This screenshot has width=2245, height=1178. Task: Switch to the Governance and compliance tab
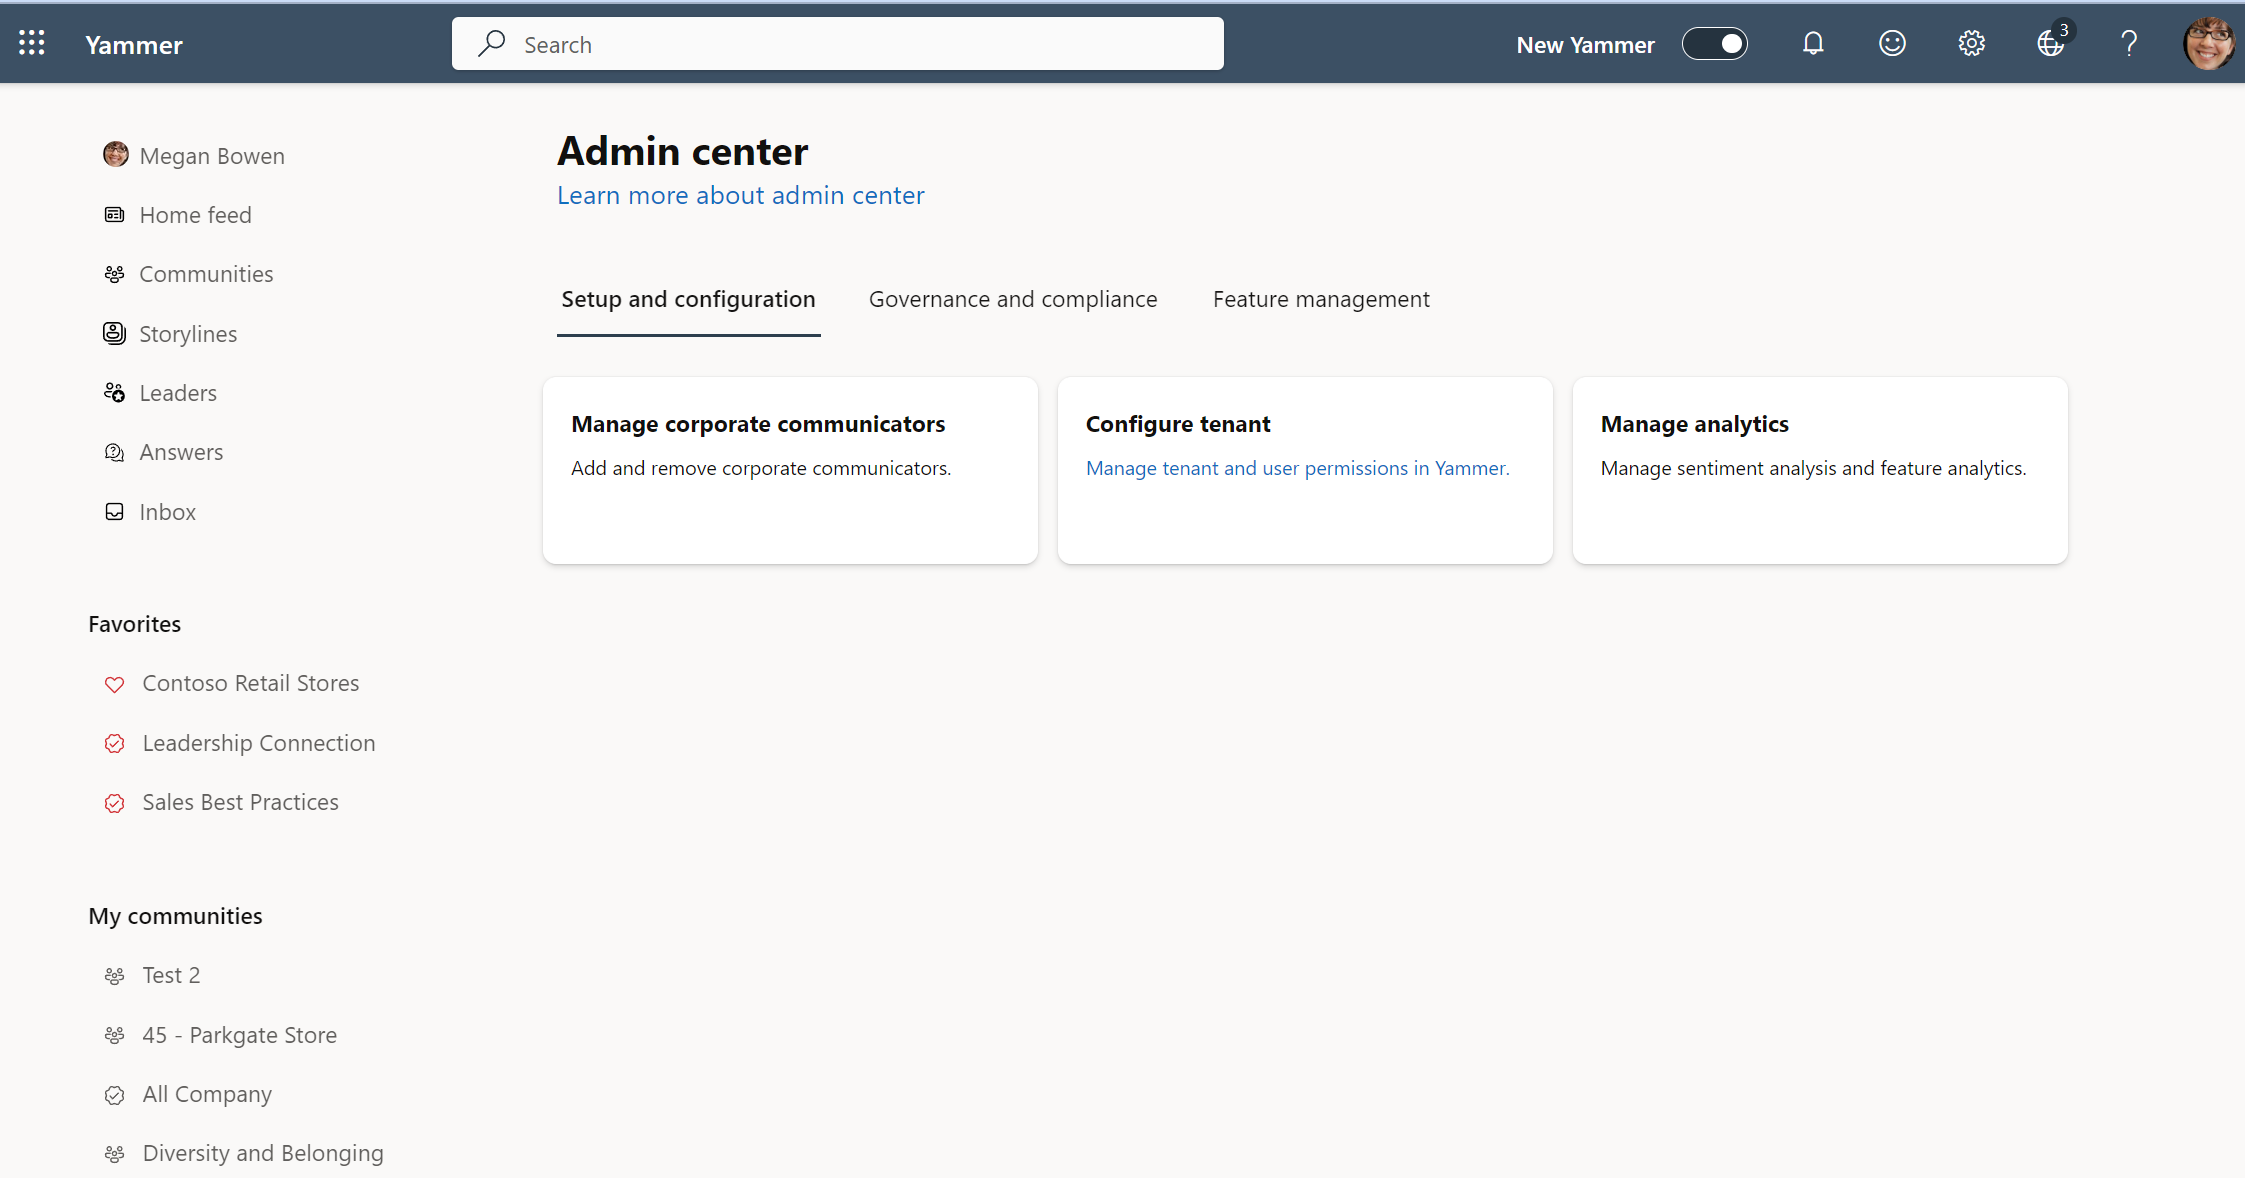1012,298
